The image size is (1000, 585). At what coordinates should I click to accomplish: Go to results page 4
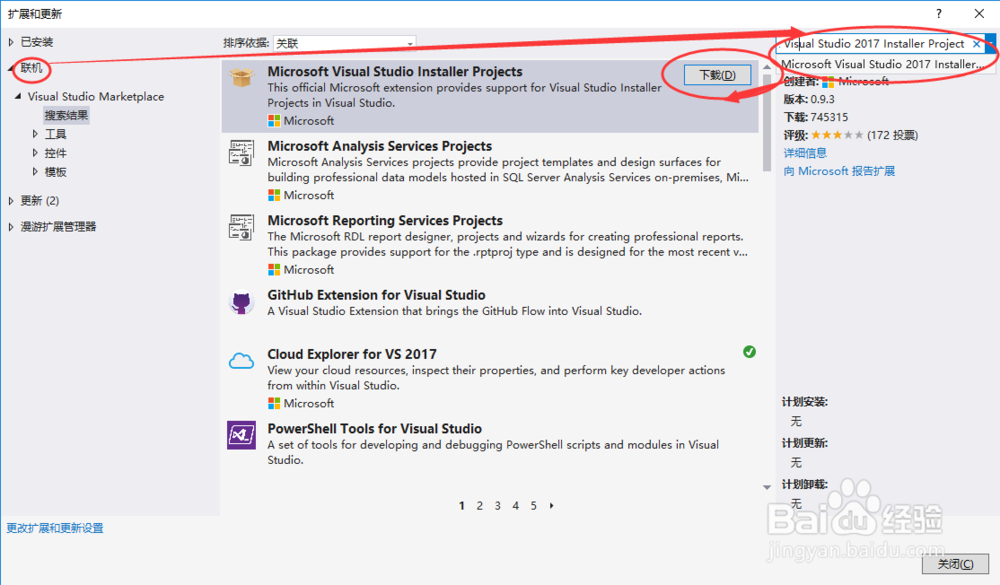(x=515, y=506)
